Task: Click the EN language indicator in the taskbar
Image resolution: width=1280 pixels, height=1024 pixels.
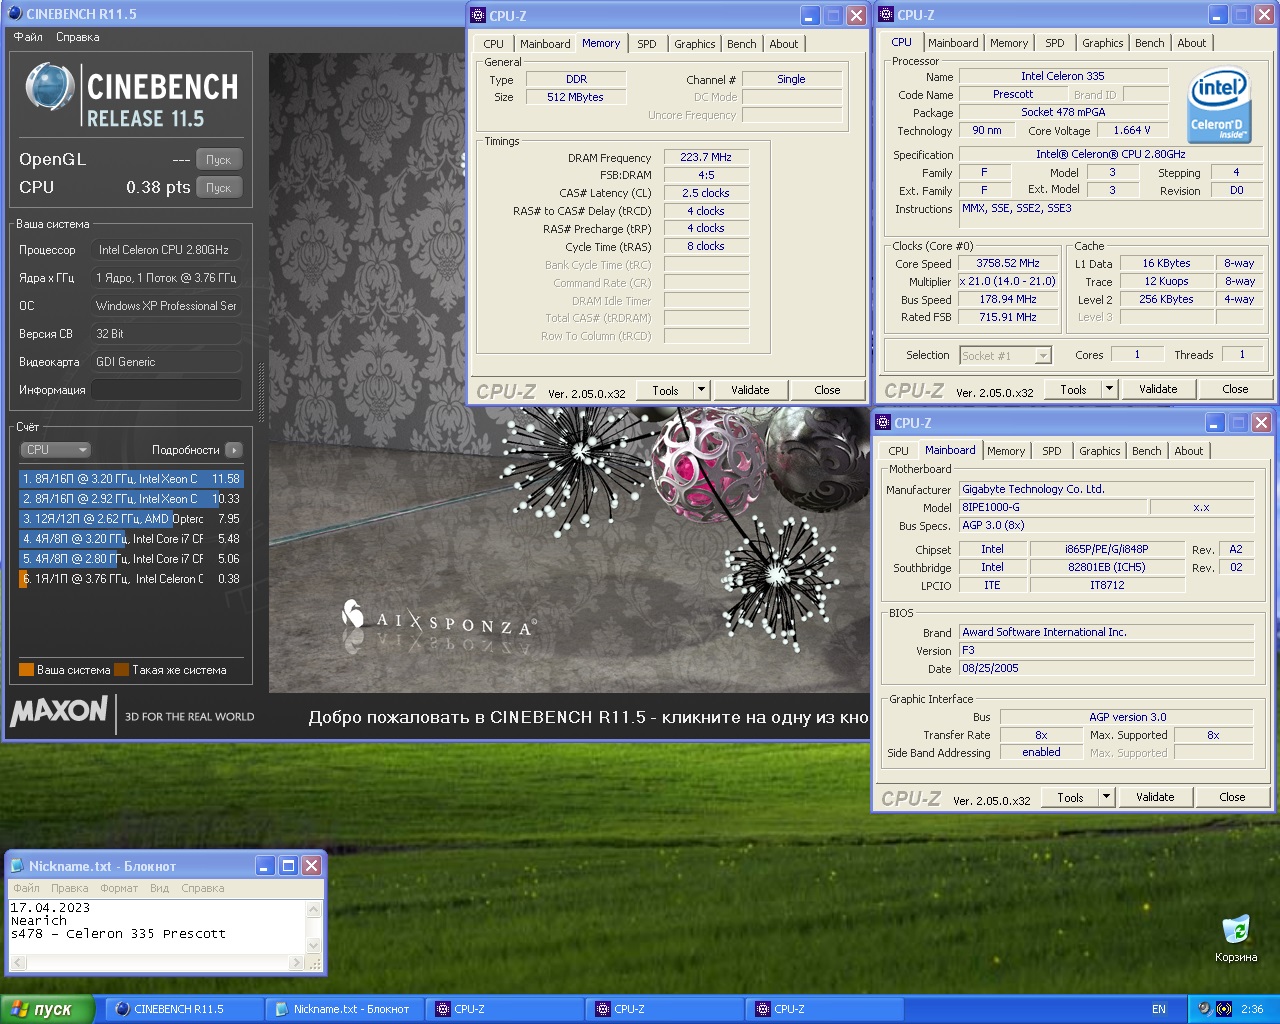Action: 1159,1009
